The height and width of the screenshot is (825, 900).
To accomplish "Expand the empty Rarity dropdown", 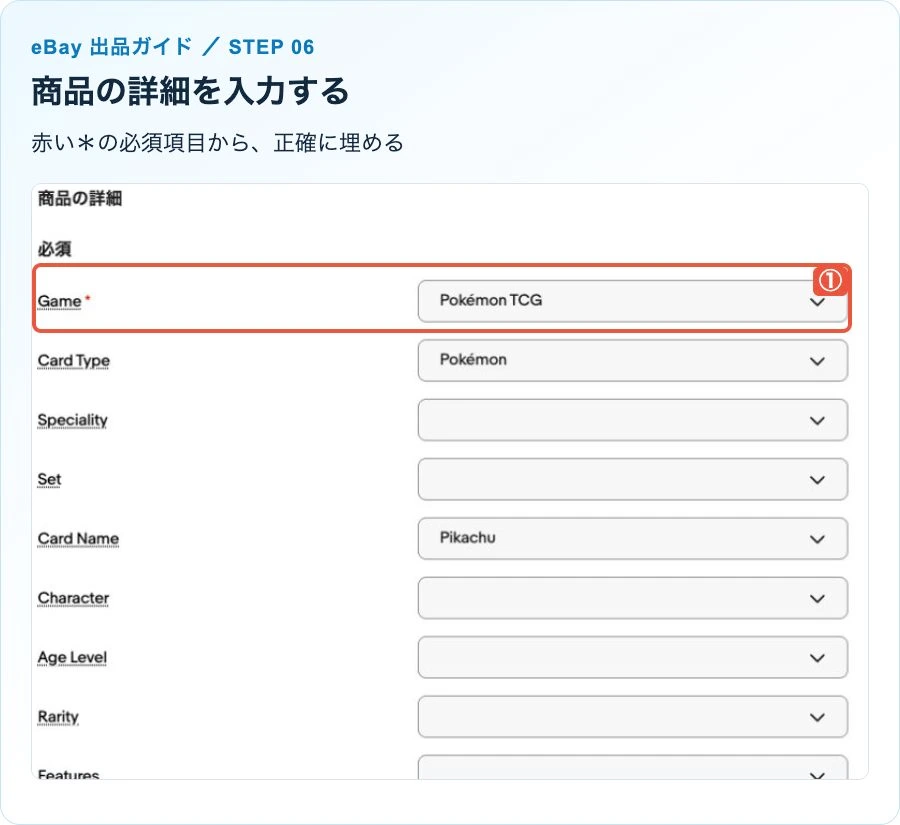I will (633, 716).
